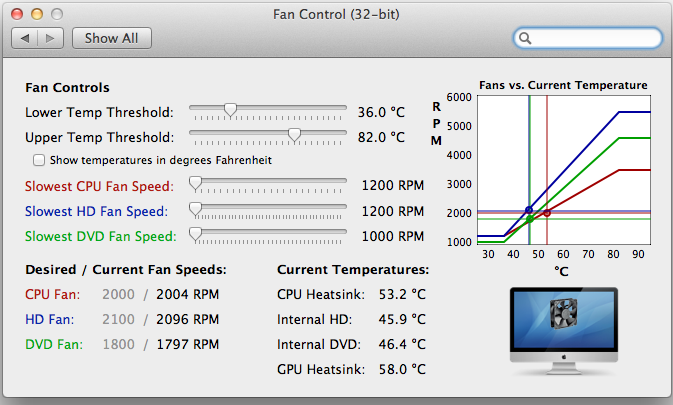This screenshot has height=405, width=673.
Task: Click the iMac fan image
Action: click(x=564, y=331)
